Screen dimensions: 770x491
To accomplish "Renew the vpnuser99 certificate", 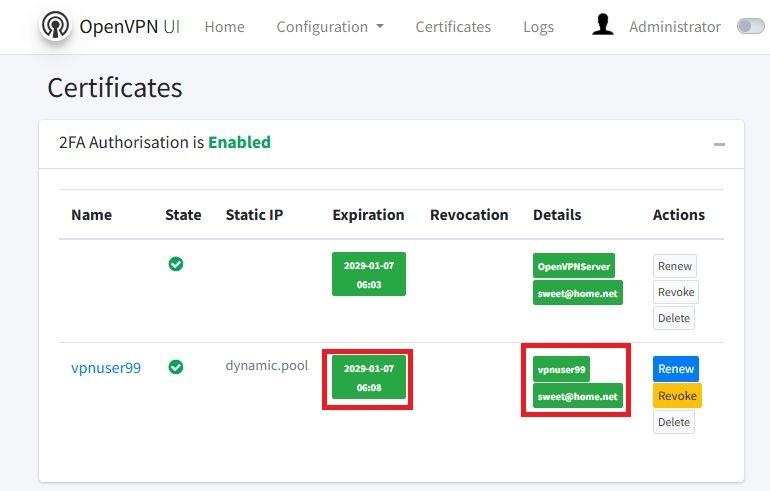I will (x=676, y=369).
